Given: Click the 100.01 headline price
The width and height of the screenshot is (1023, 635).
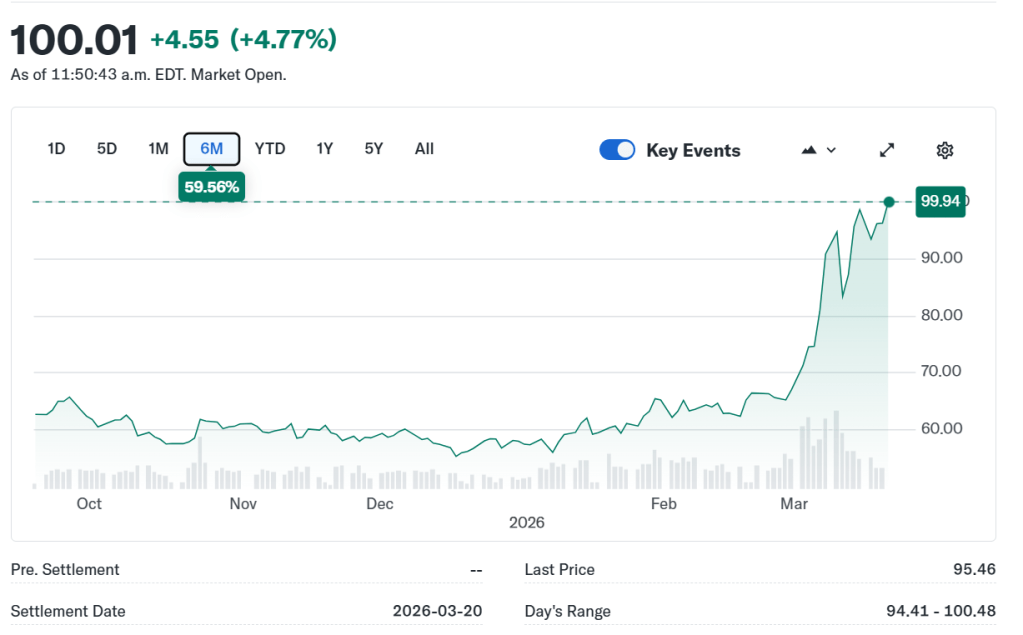Looking at the screenshot, I should tap(74, 40).
